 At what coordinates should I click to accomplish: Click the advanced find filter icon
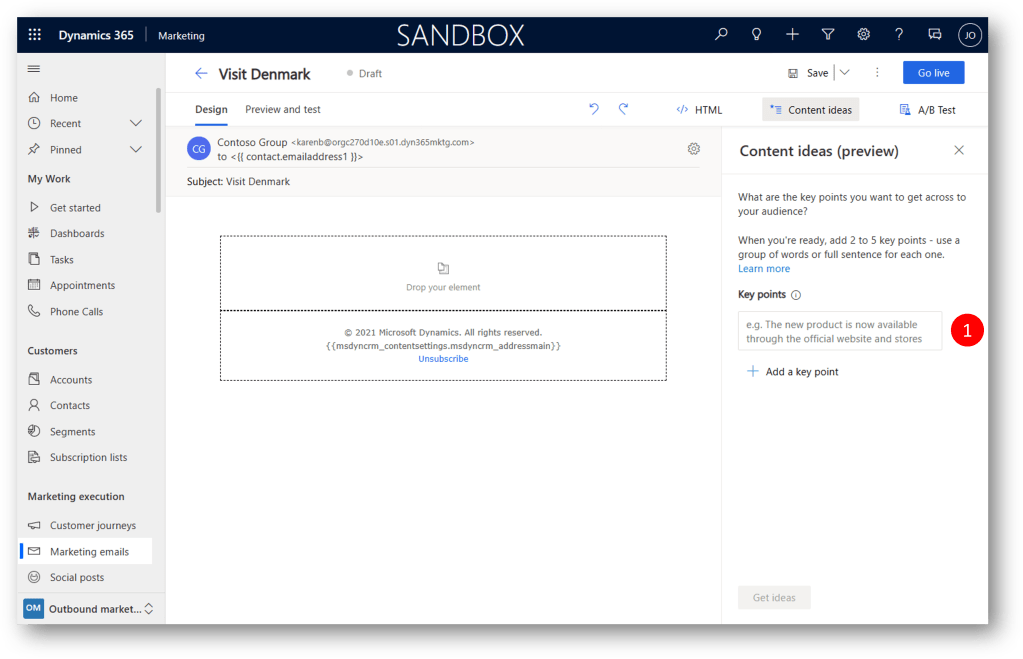coord(828,35)
